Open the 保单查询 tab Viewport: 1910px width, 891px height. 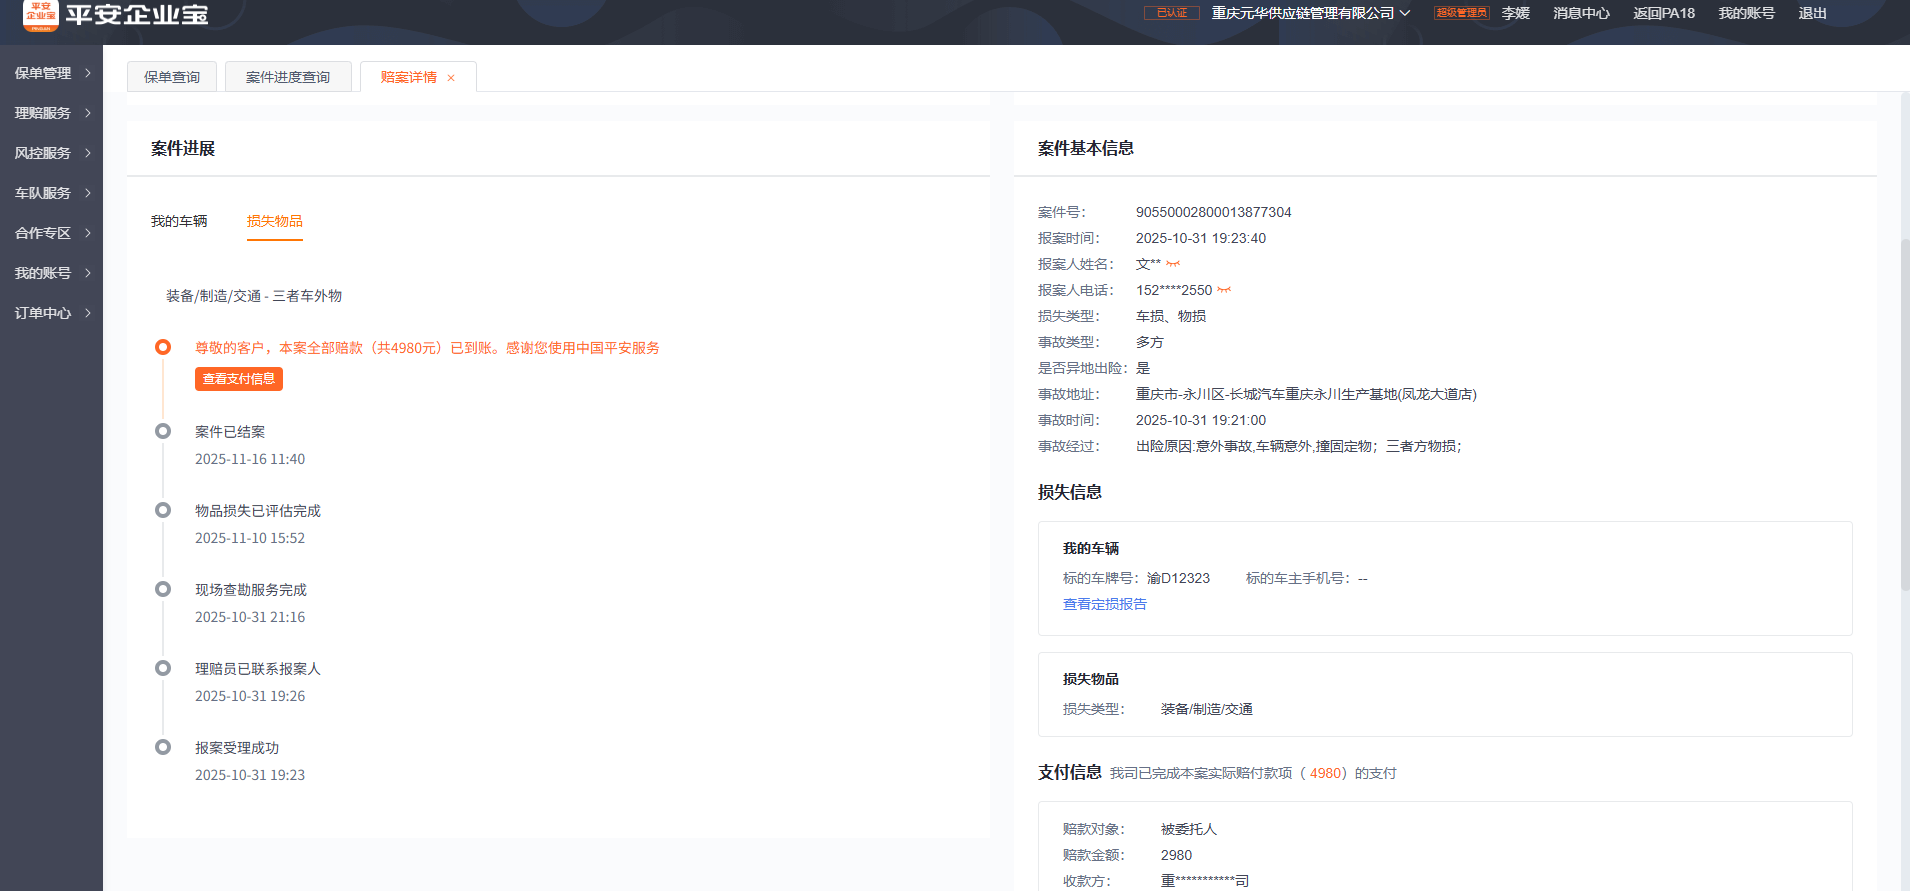click(x=172, y=77)
